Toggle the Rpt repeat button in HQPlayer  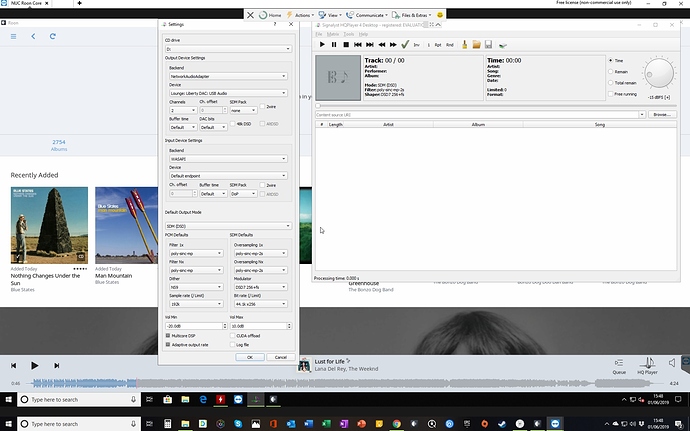click(438, 45)
